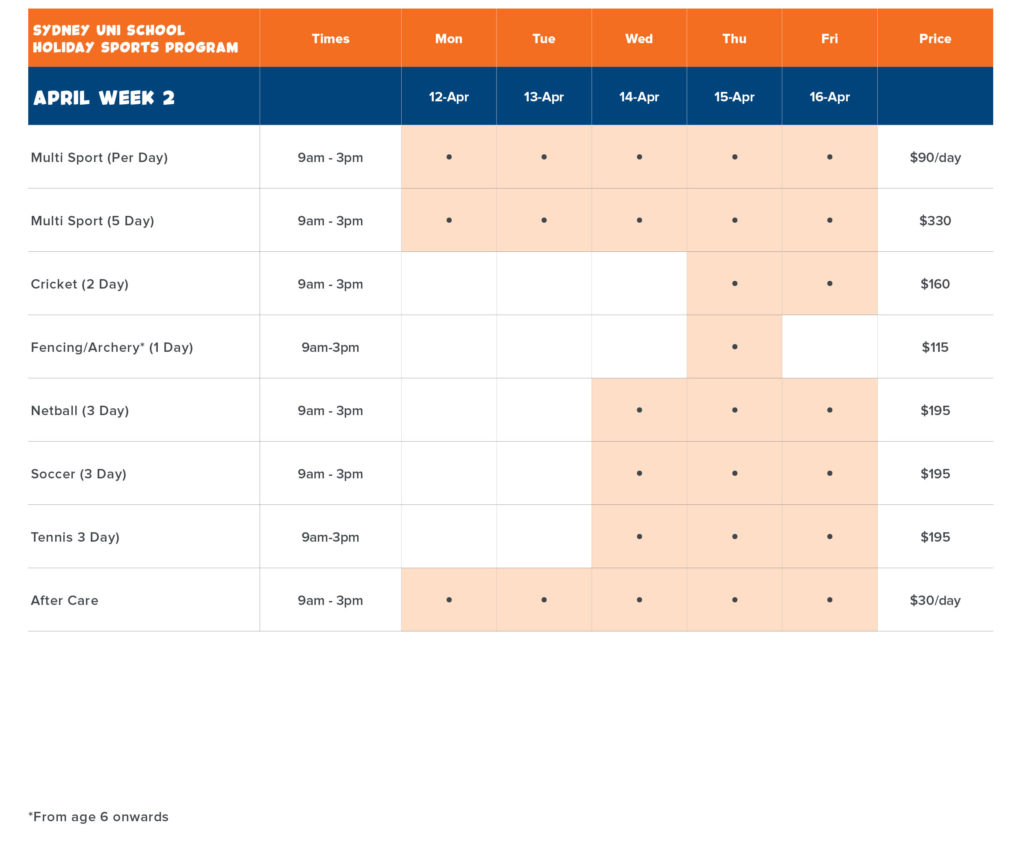This screenshot has width=1024, height=852.
Task: Select the 'After Care' row label
Action: point(65,601)
